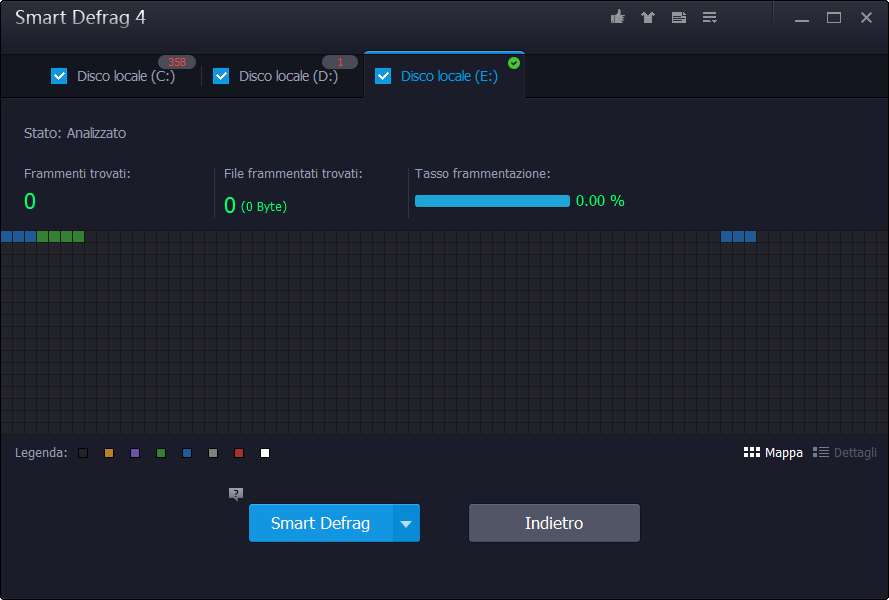Click the red legend color square

click(x=239, y=453)
